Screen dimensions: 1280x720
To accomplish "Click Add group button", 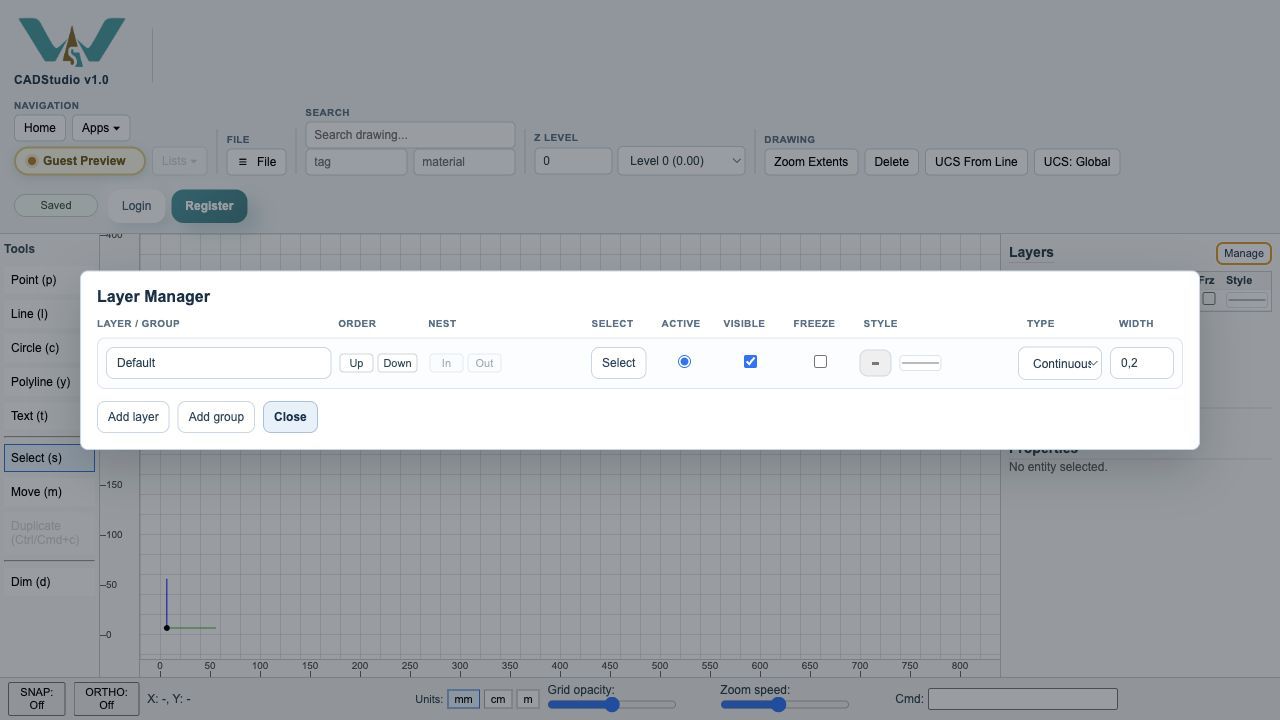I will 216,417.
